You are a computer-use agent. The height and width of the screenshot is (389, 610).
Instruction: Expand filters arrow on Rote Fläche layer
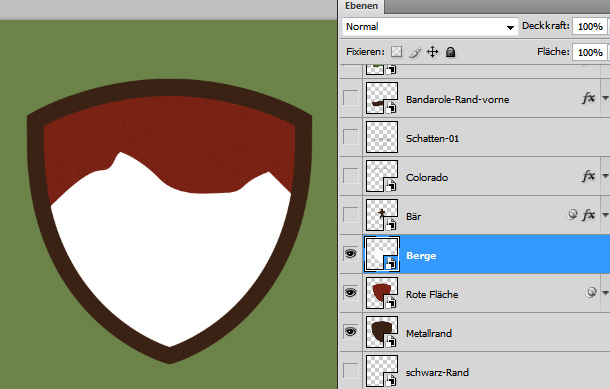coord(605,293)
